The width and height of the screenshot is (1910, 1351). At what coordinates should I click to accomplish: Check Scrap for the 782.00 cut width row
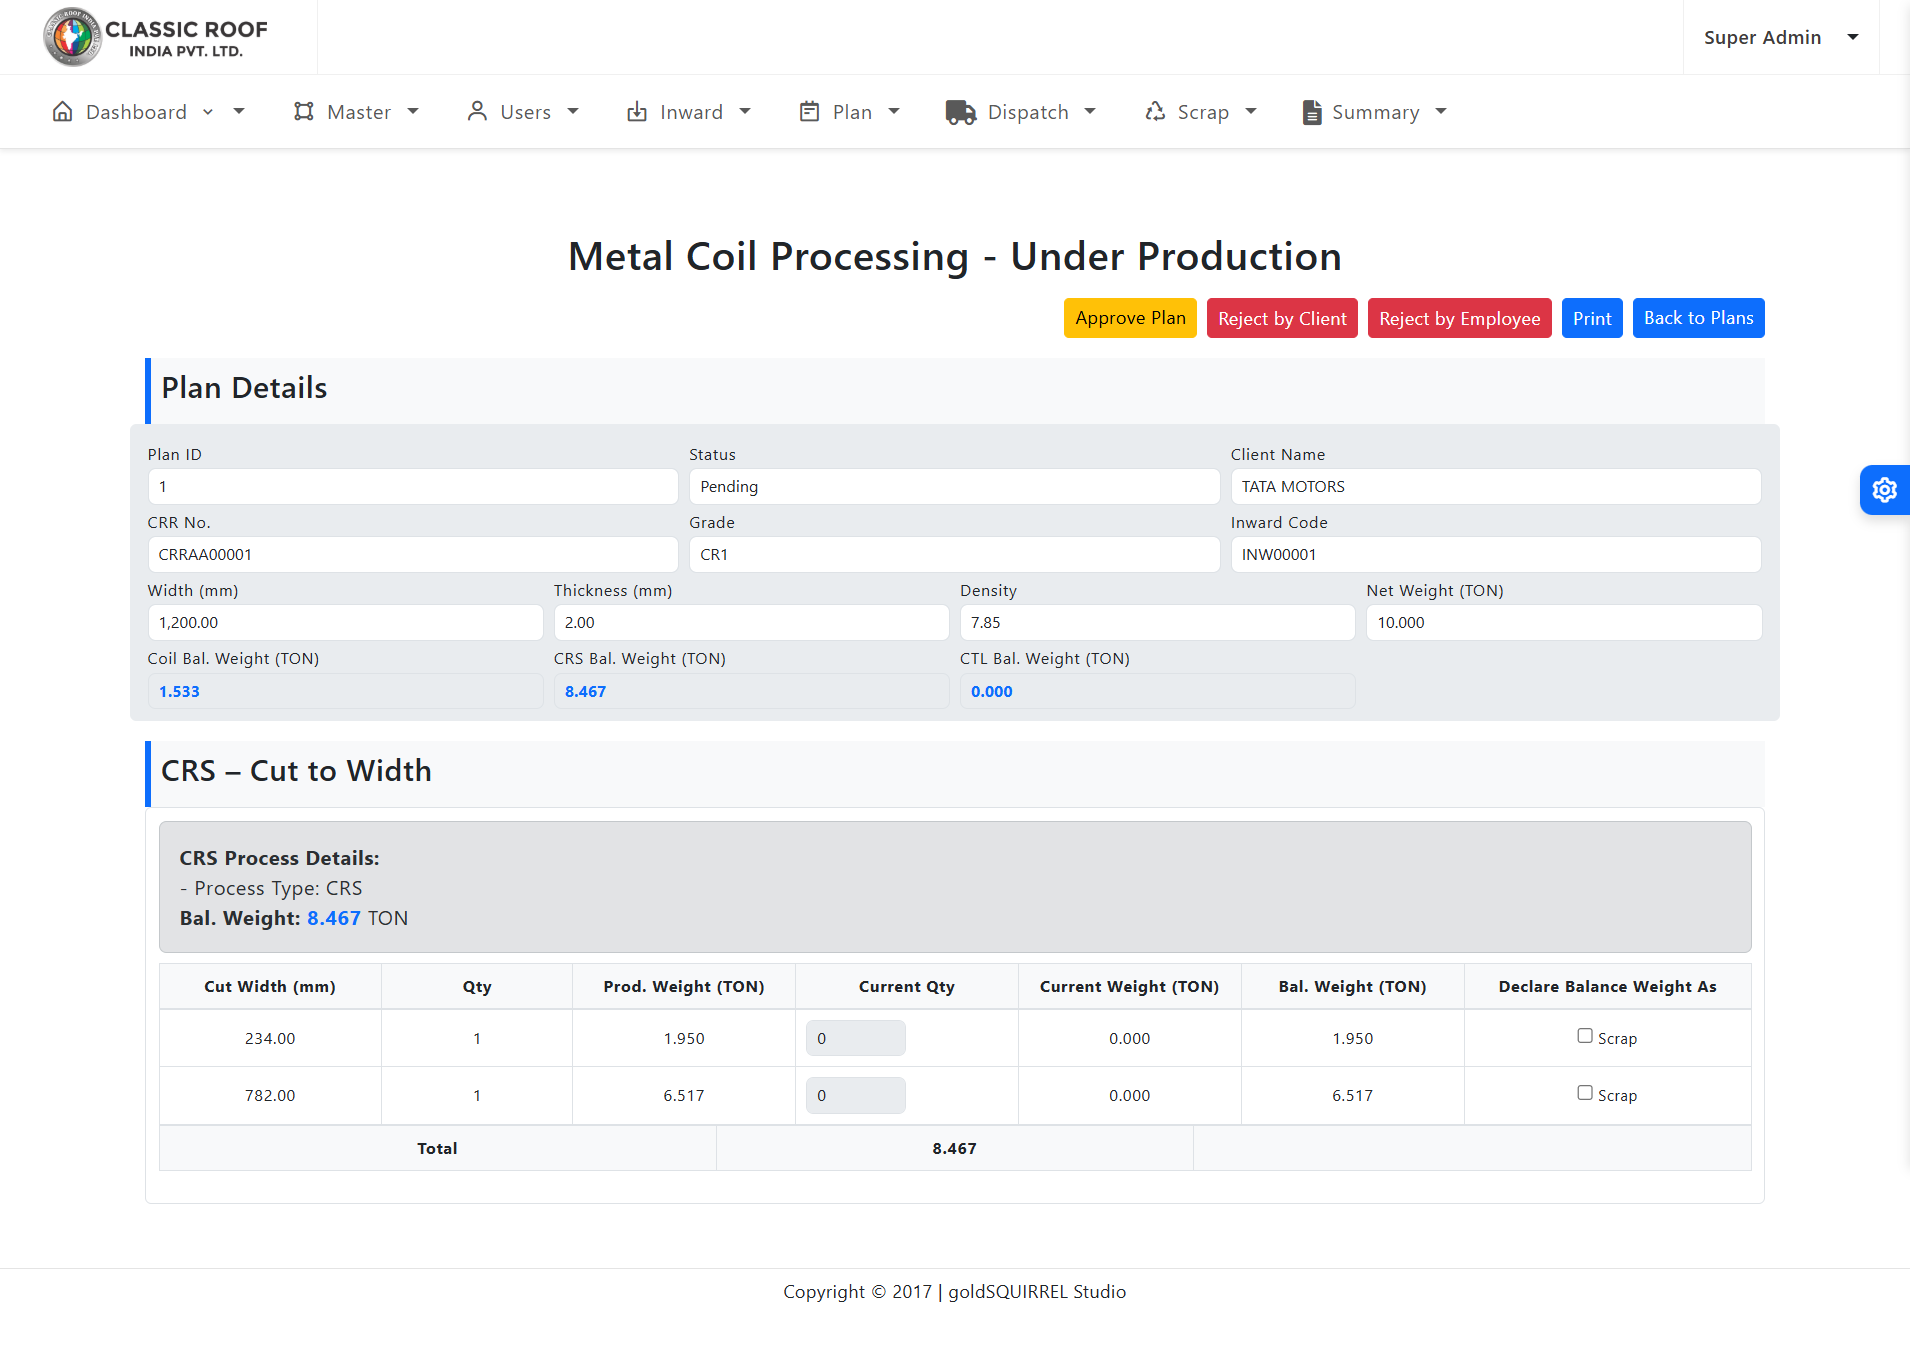1585,1093
